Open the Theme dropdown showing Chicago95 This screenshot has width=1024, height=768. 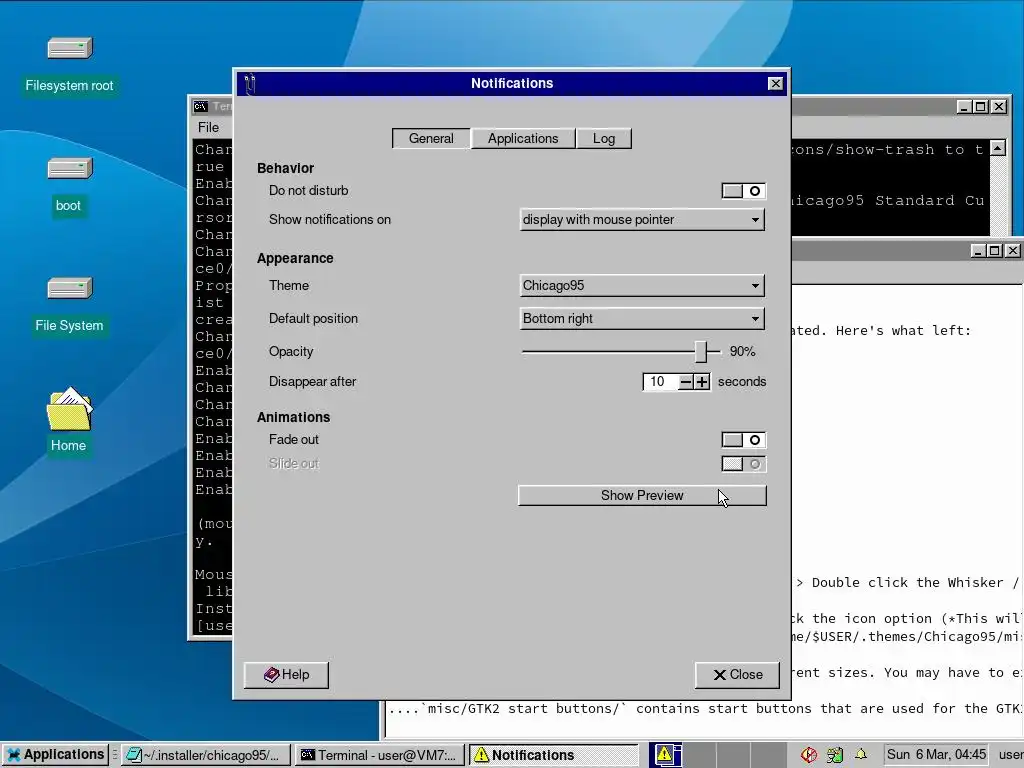point(642,285)
